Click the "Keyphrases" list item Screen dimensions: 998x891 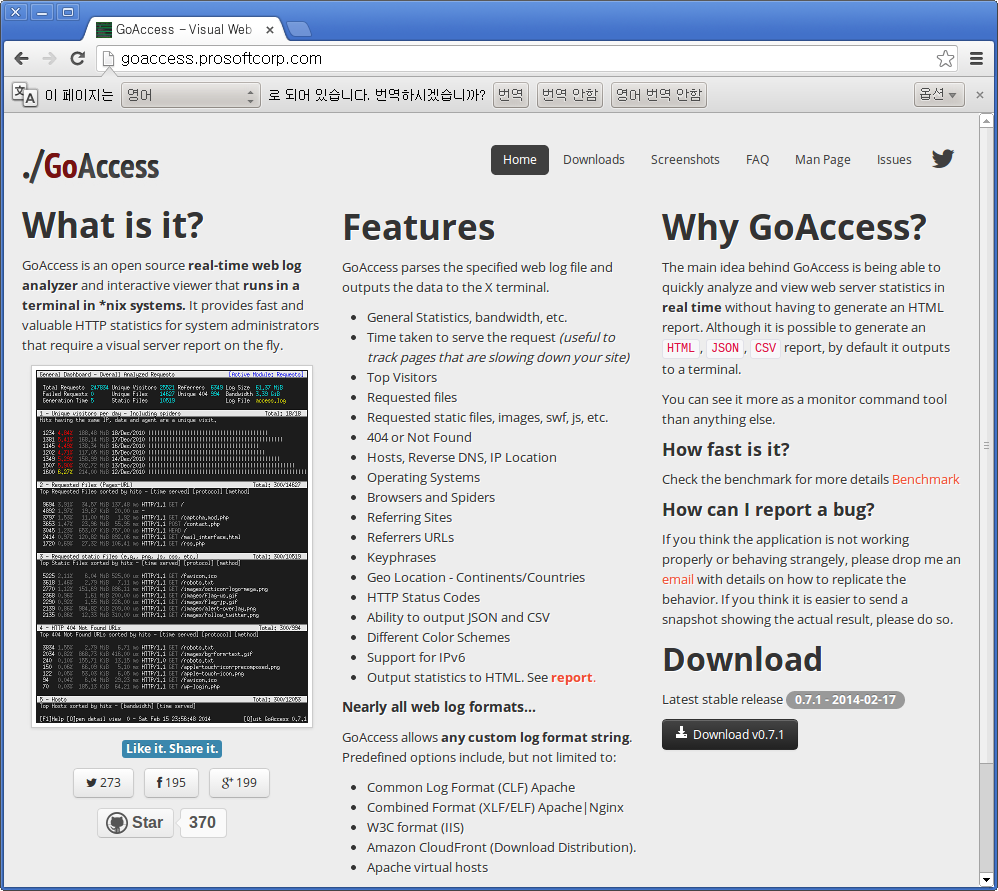click(x=401, y=558)
